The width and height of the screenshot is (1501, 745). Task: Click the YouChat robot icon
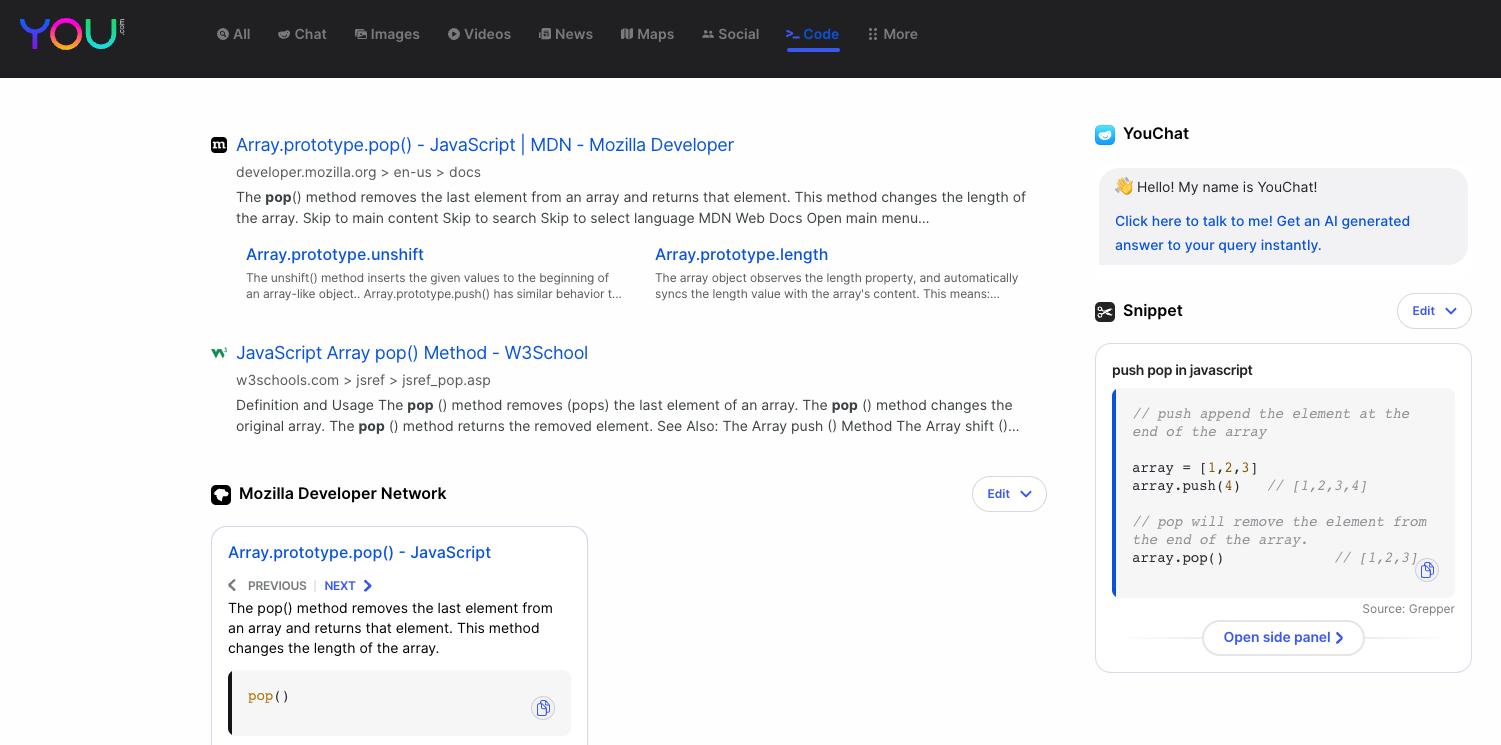pyautogui.click(x=1105, y=134)
